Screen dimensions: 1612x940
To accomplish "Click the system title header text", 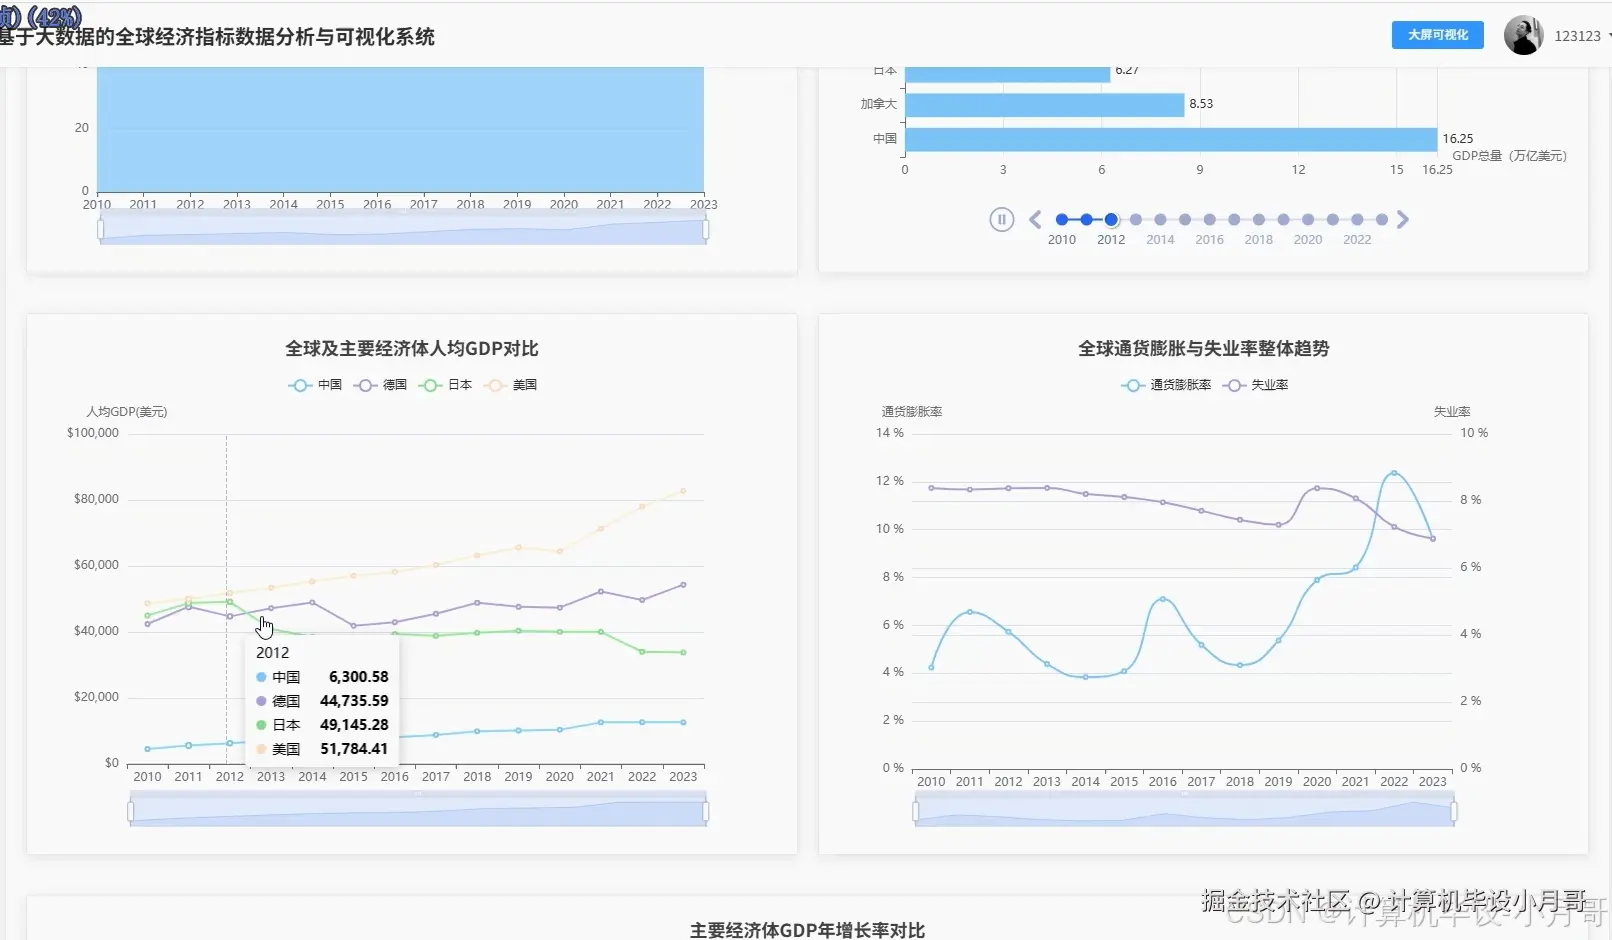I will (220, 38).
